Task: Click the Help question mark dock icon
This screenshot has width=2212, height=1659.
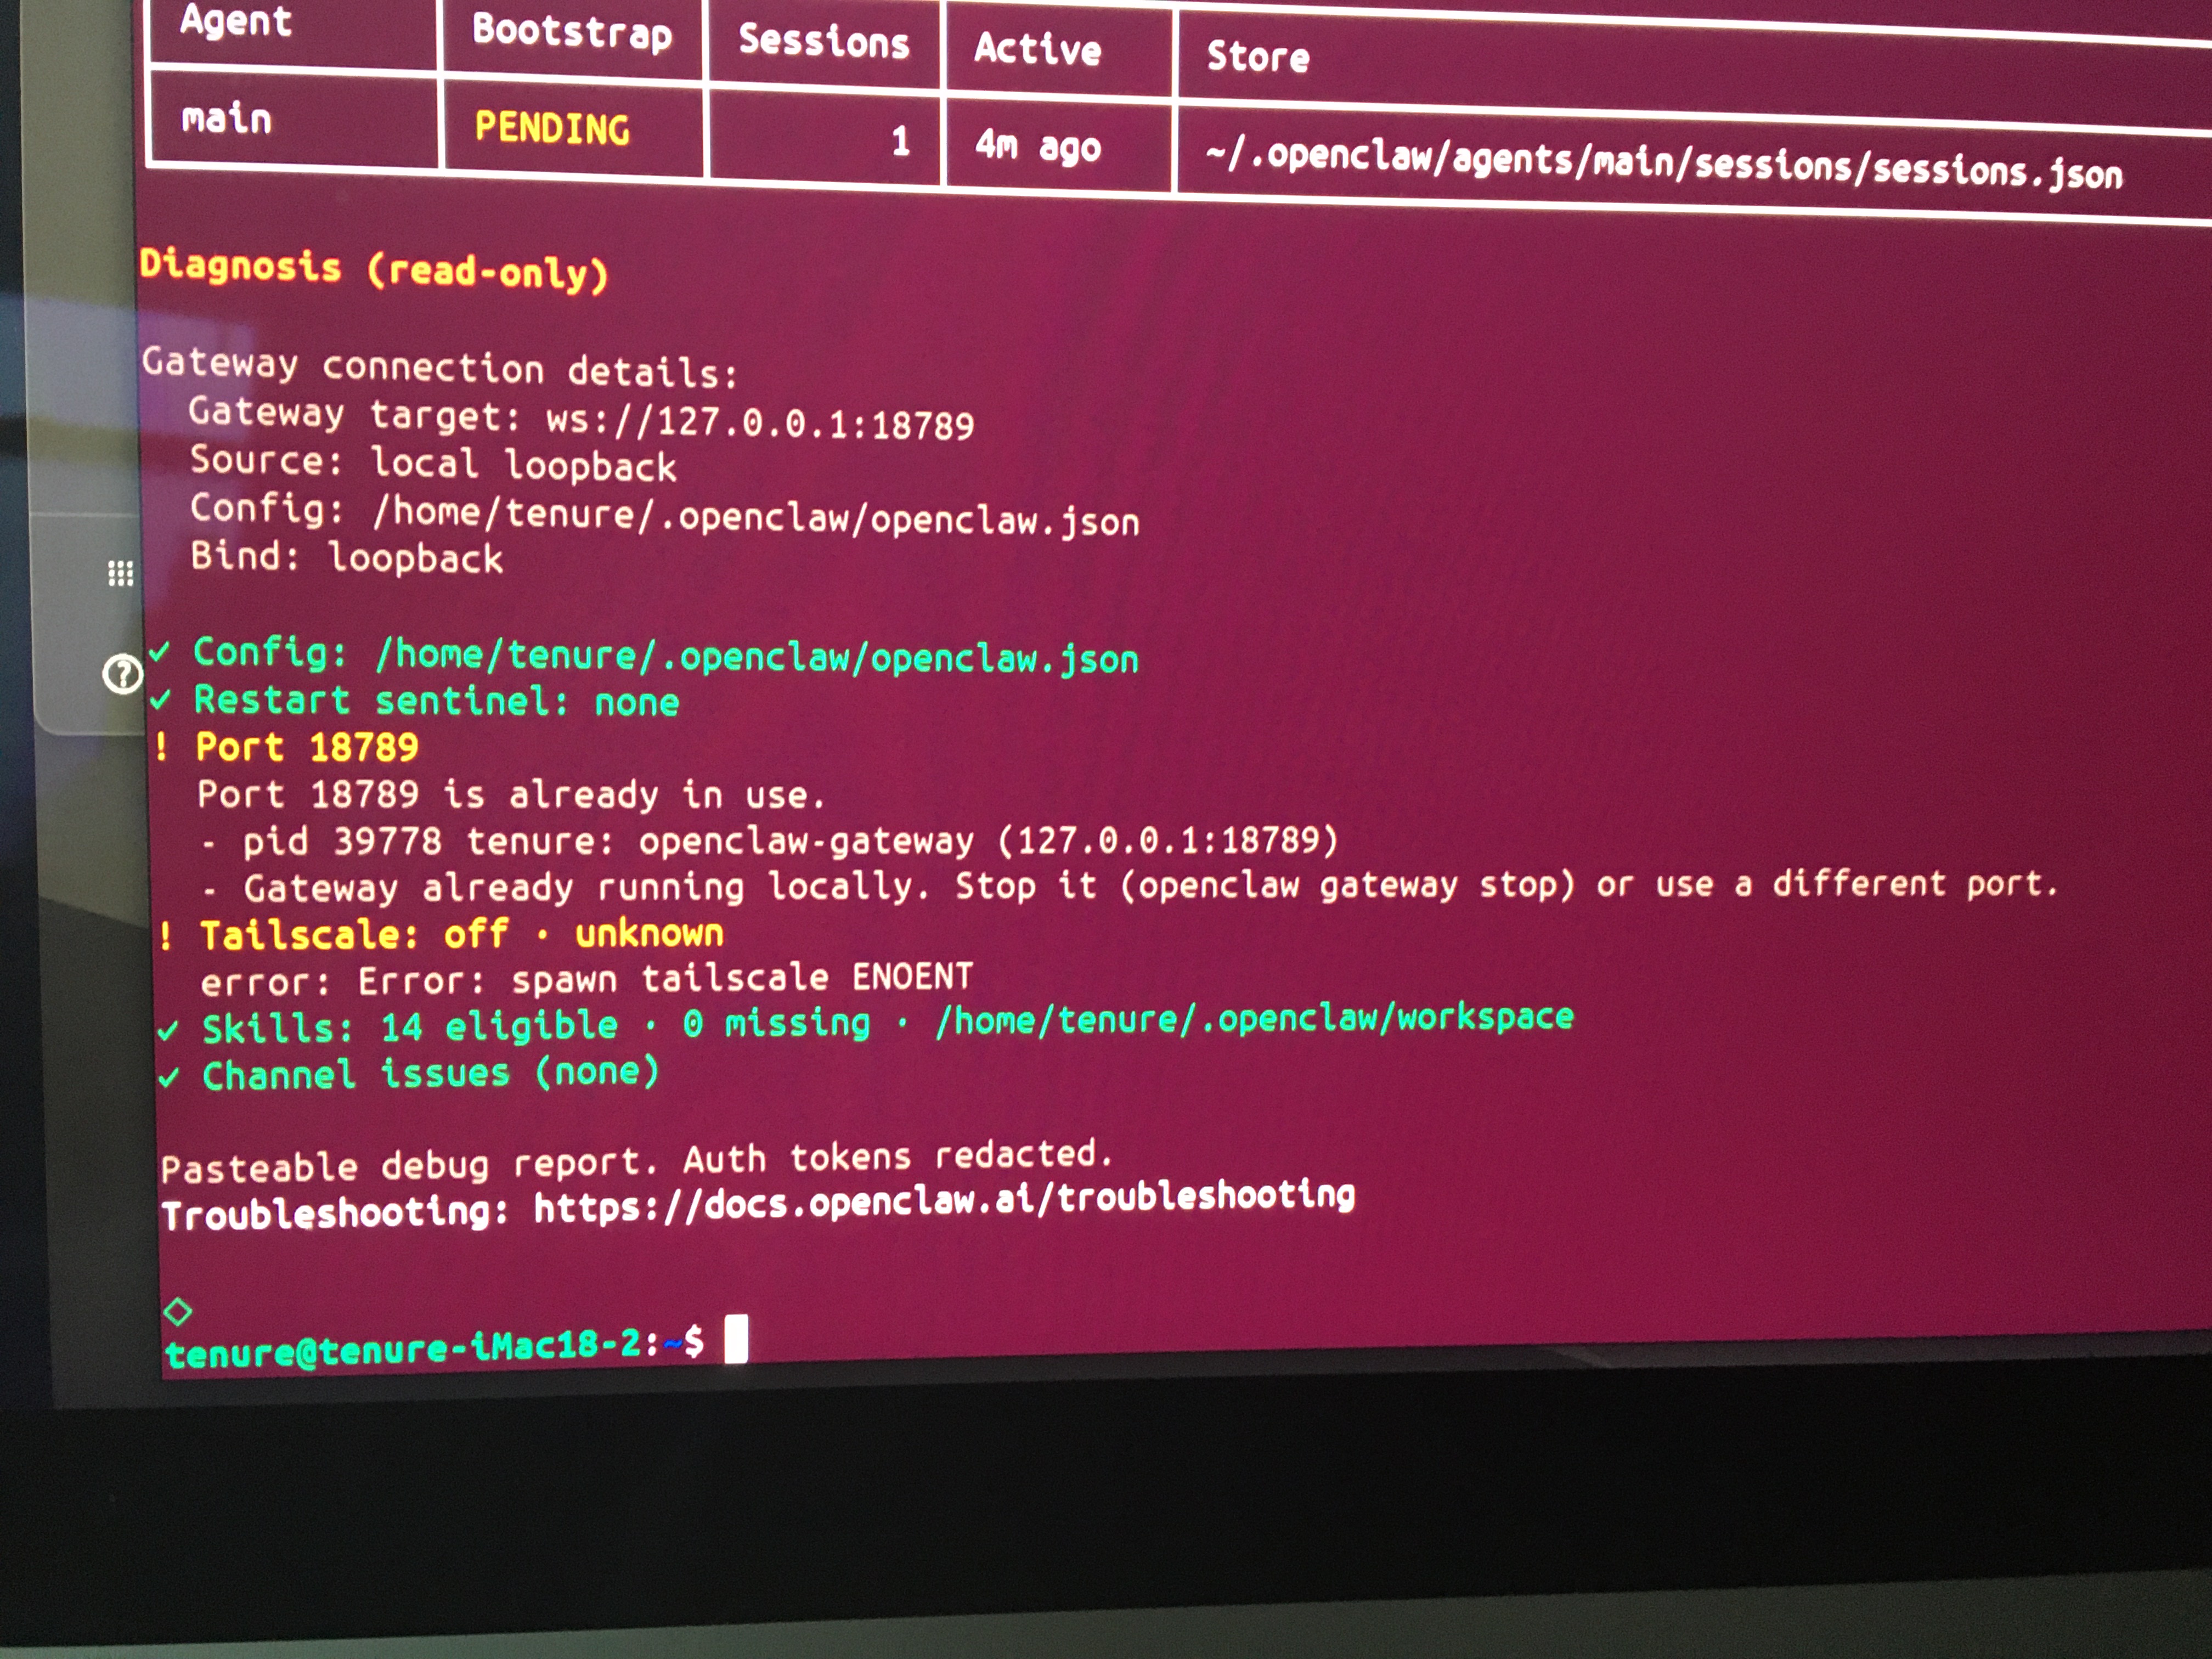Action: [x=122, y=674]
